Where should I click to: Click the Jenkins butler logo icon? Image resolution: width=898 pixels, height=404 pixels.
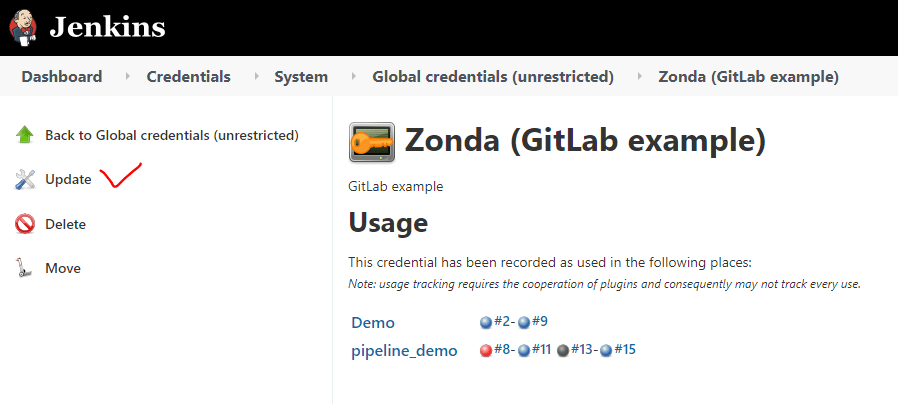tap(22, 28)
